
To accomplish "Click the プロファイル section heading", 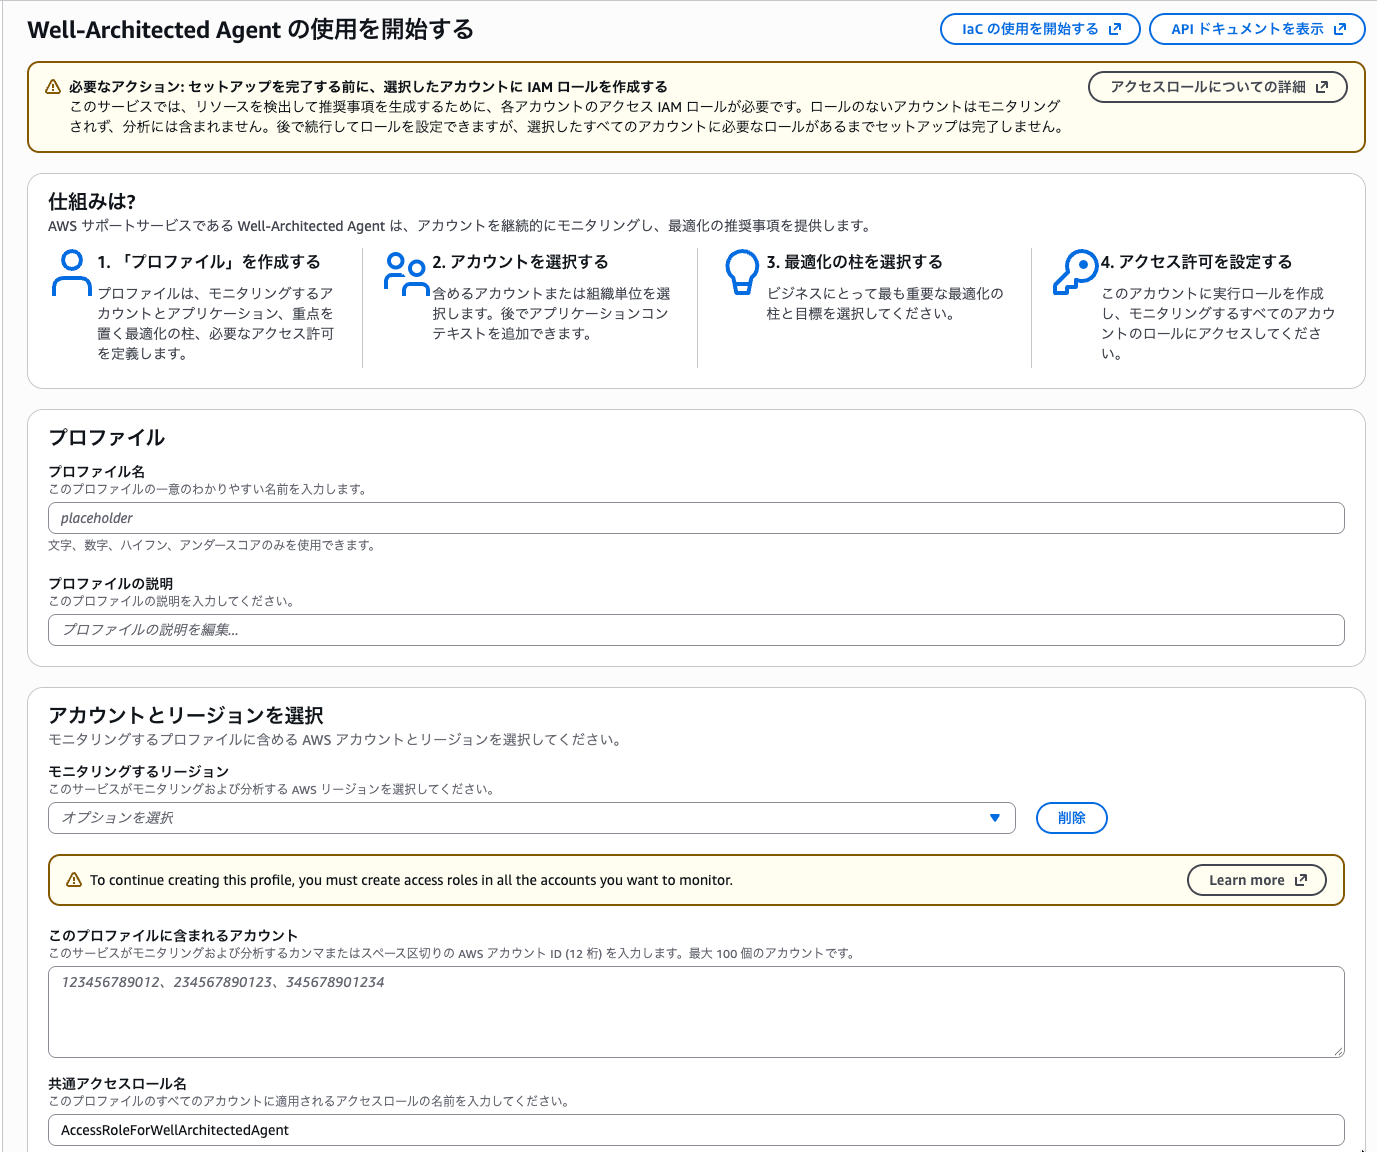I will [x=107, y=437].
